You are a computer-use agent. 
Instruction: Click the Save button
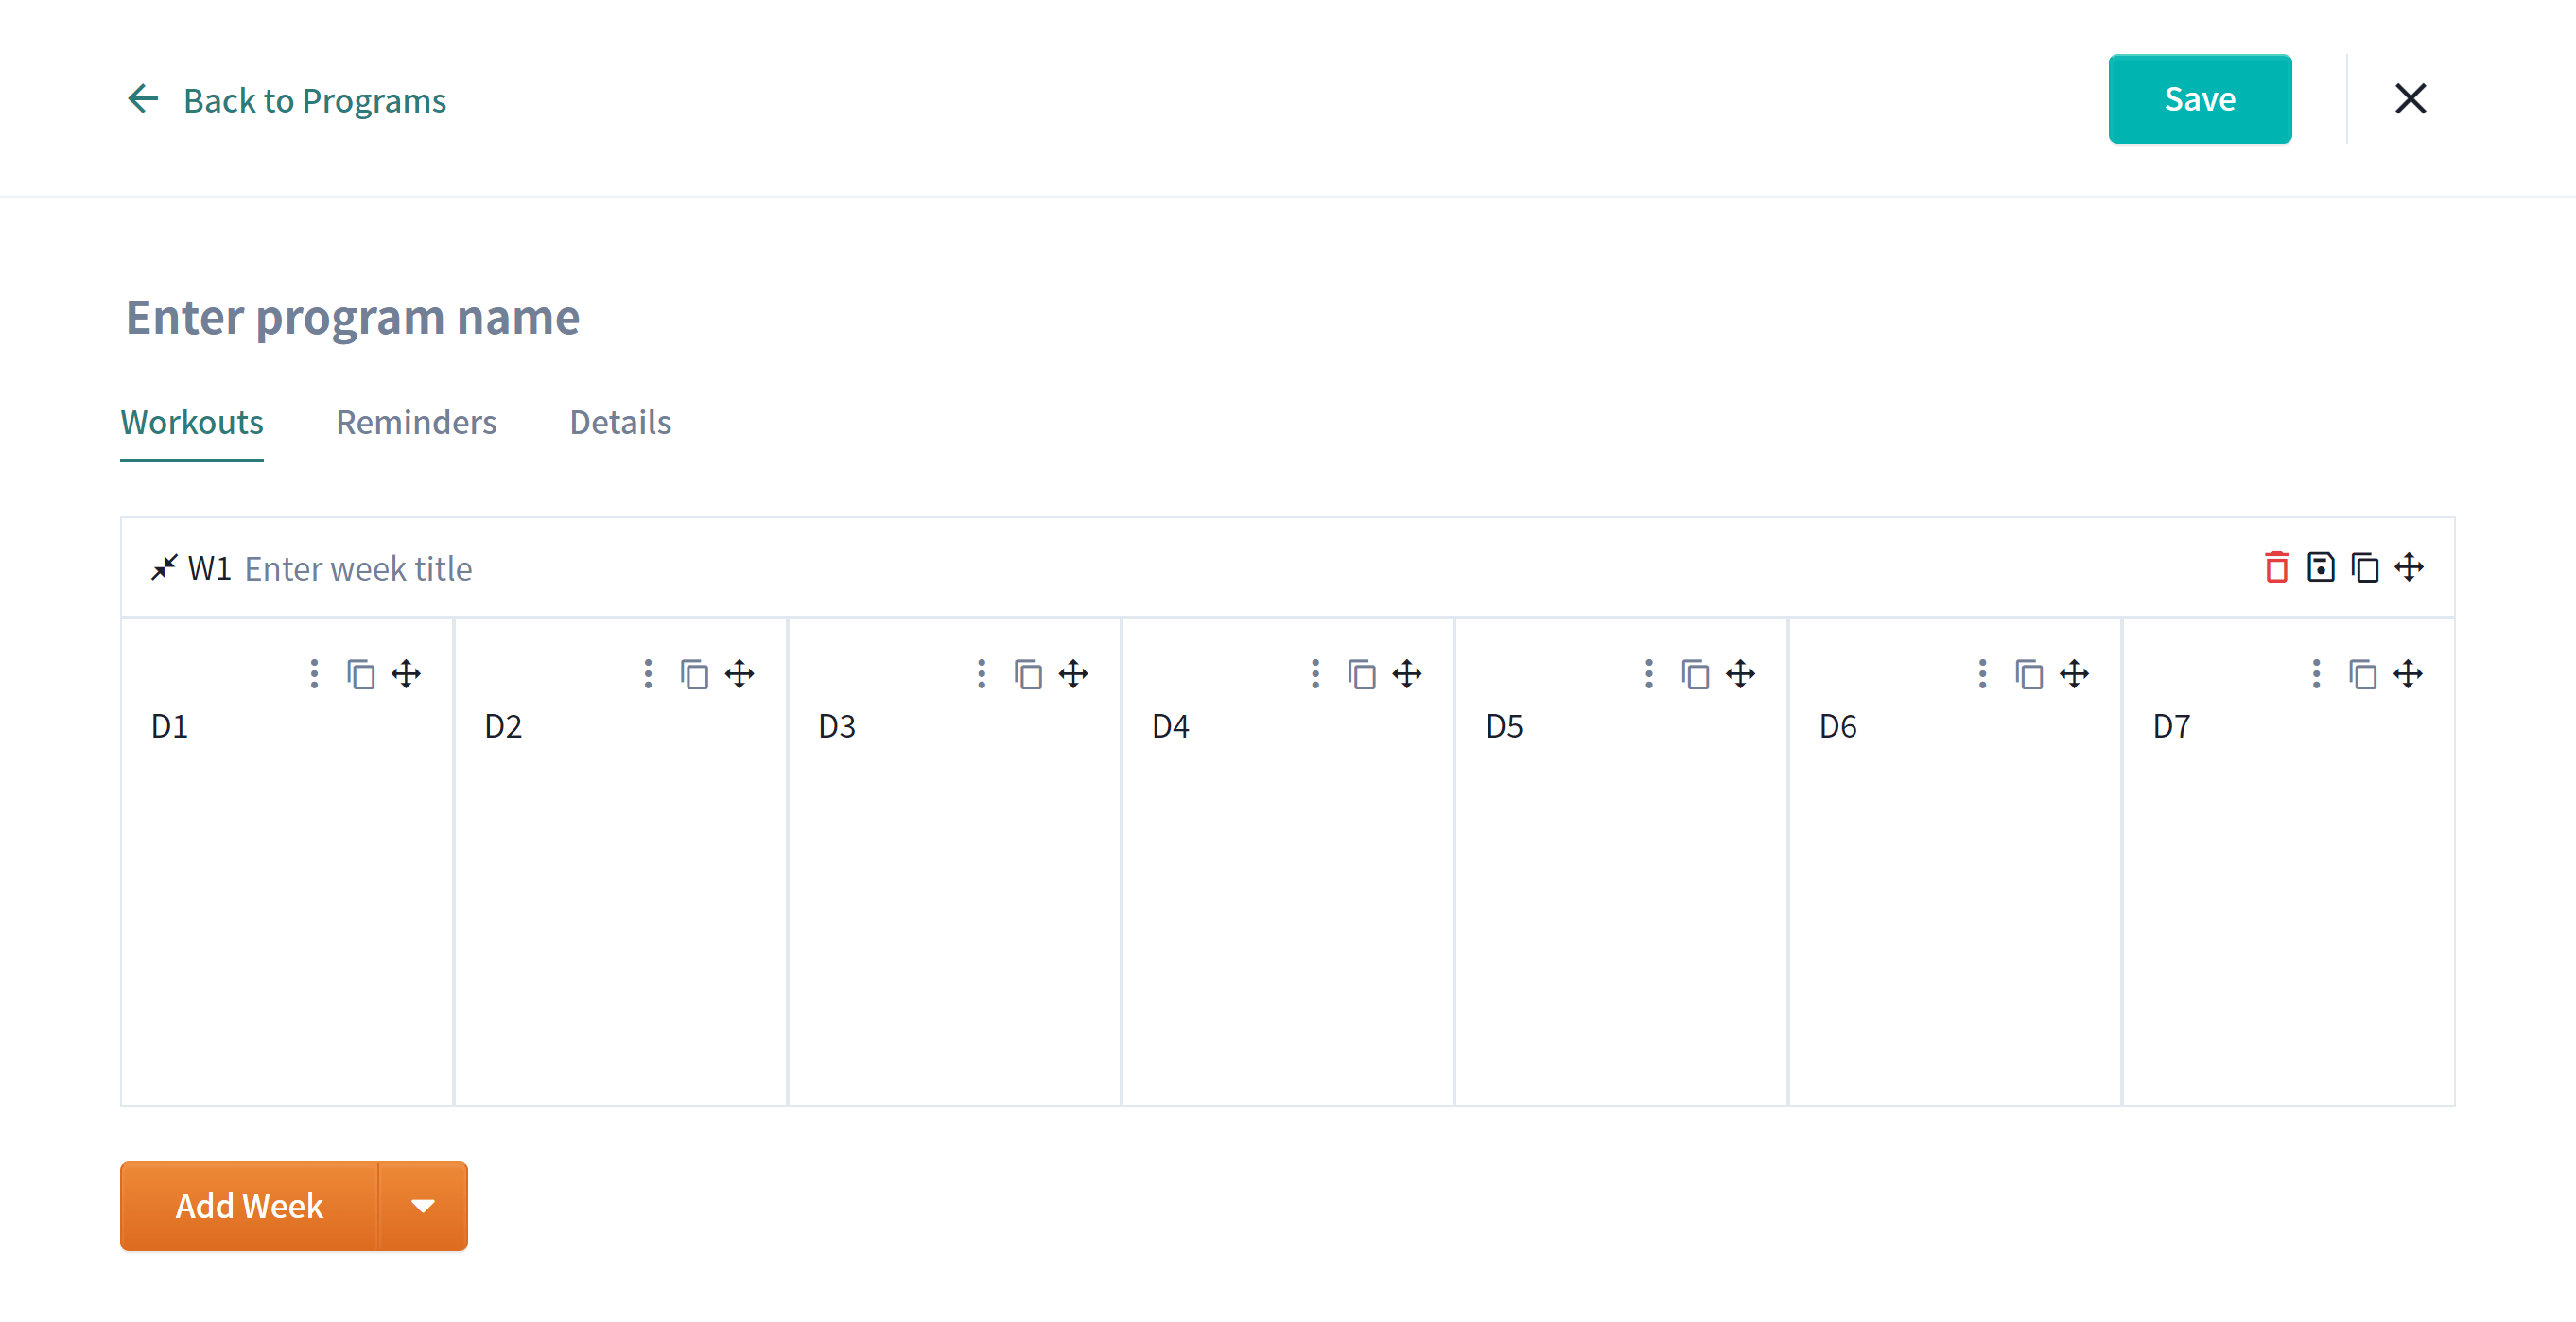pyautogui.click(x=2200, y=99)
